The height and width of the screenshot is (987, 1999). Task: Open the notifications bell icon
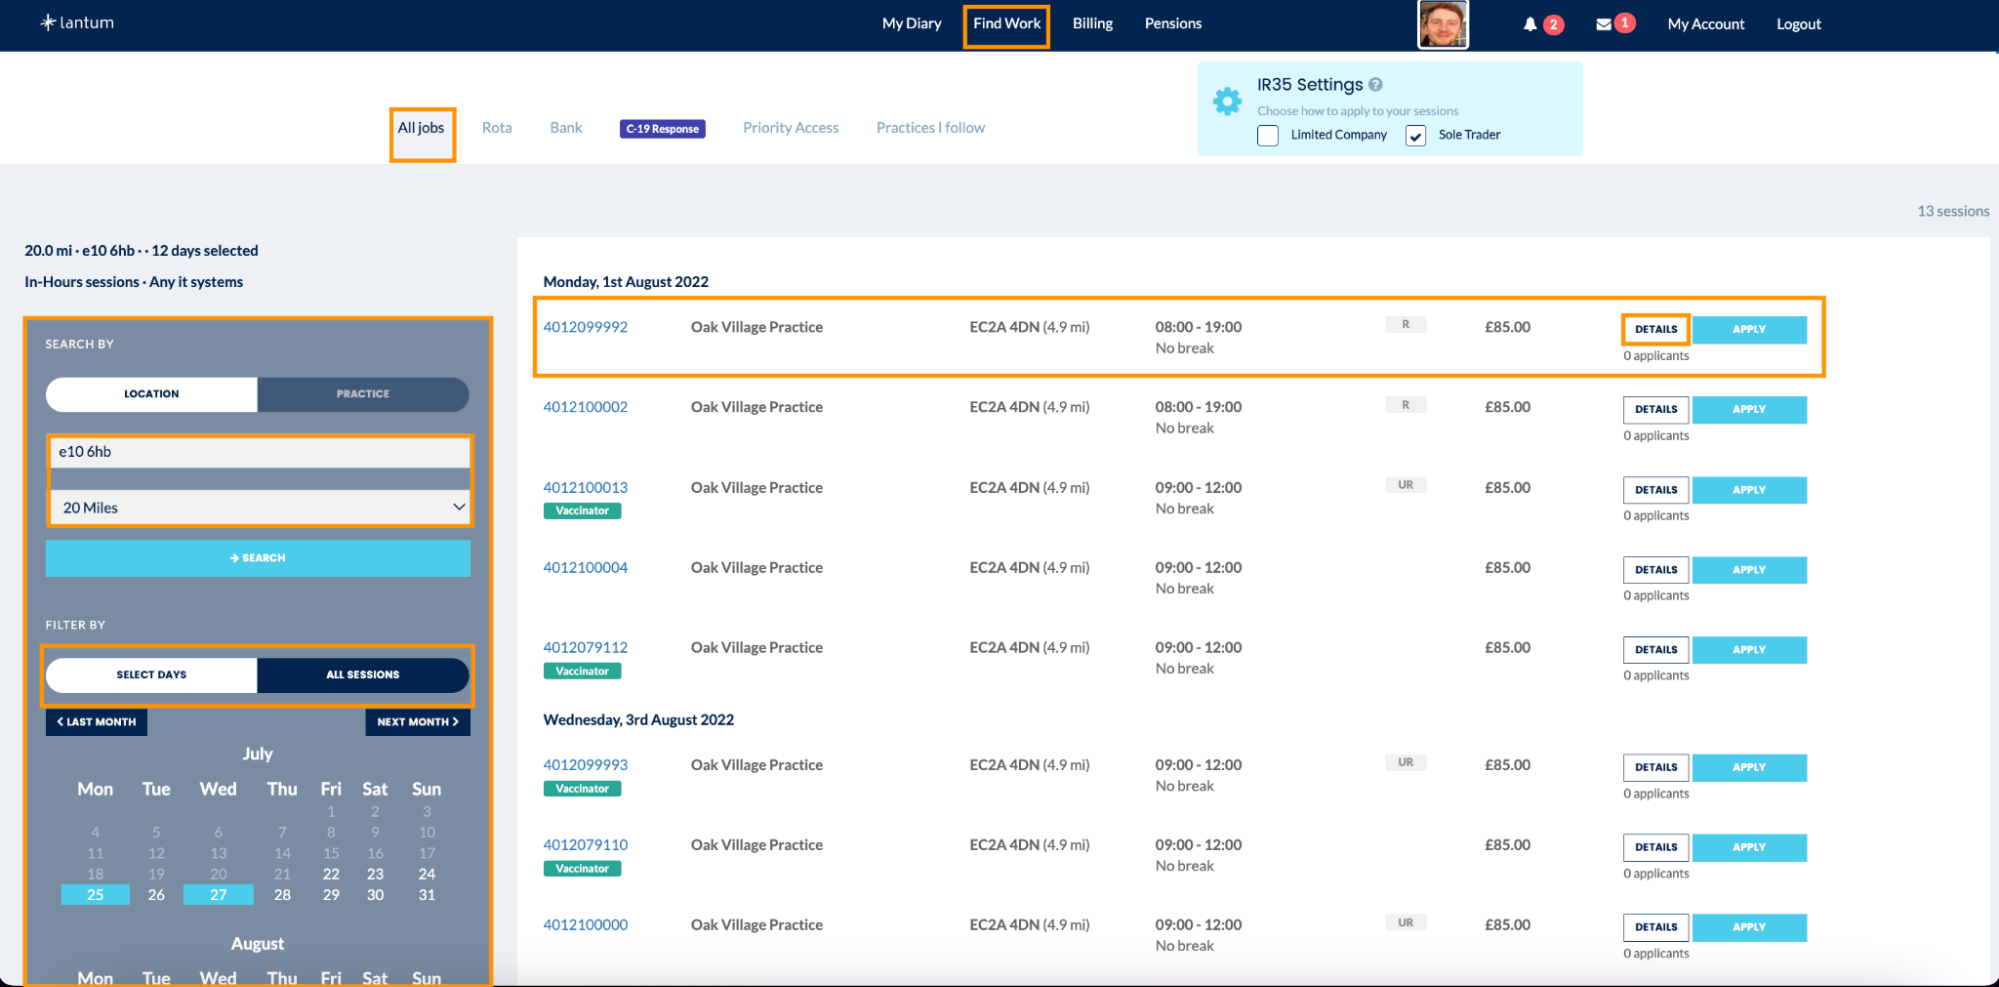click(x=1529, y=24)
